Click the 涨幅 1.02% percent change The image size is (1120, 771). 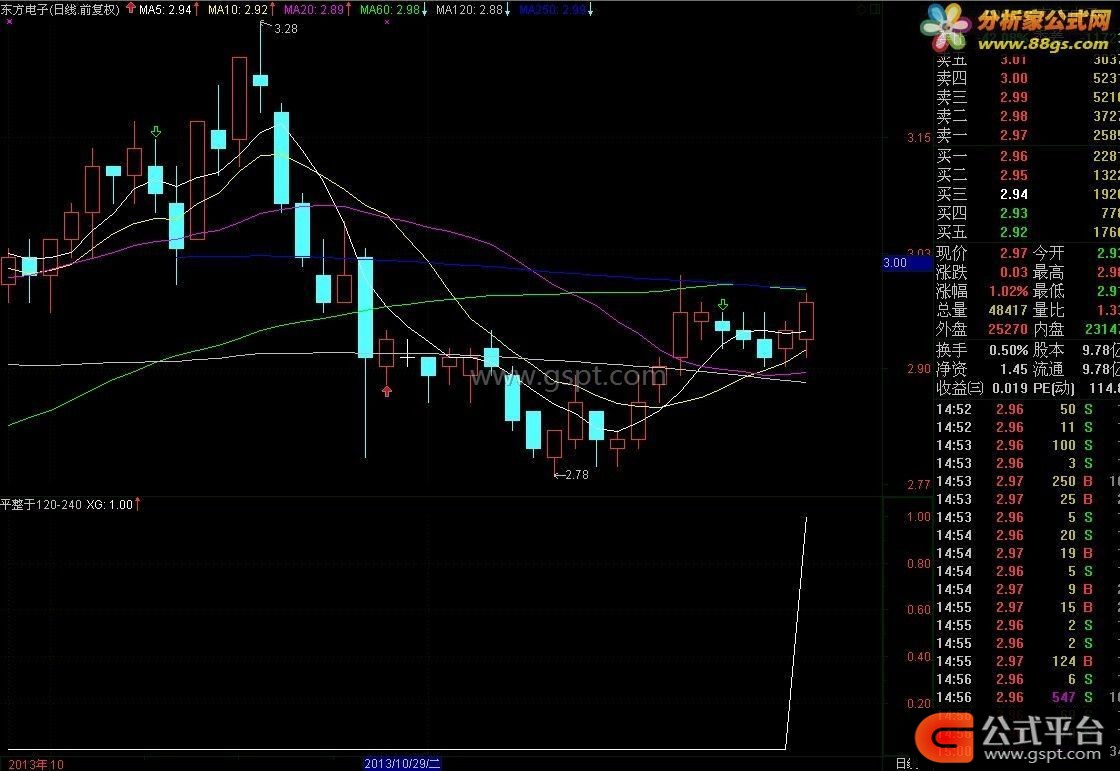tap(1009, 292)
